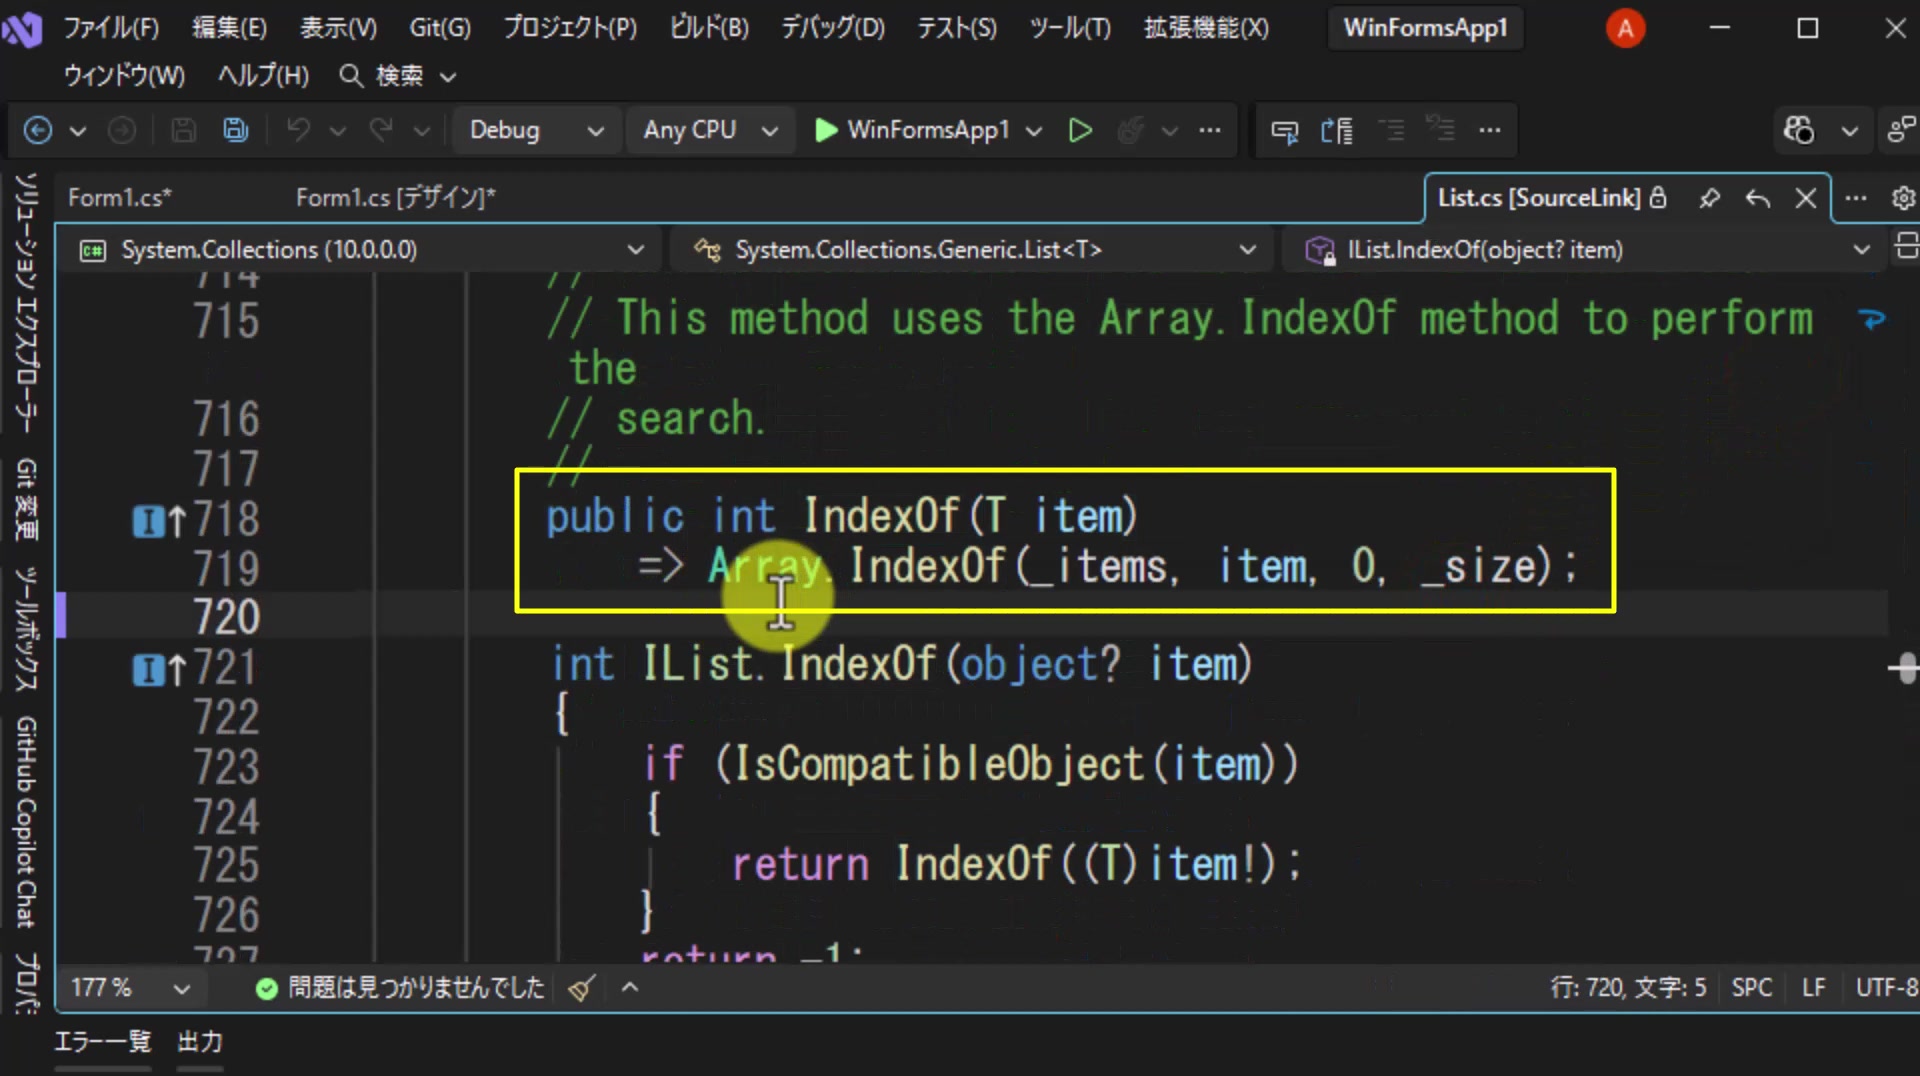This screenshot has height=1076, width=1920.
Task: Click the search magnifier in the menu bar
Action: 350,76
